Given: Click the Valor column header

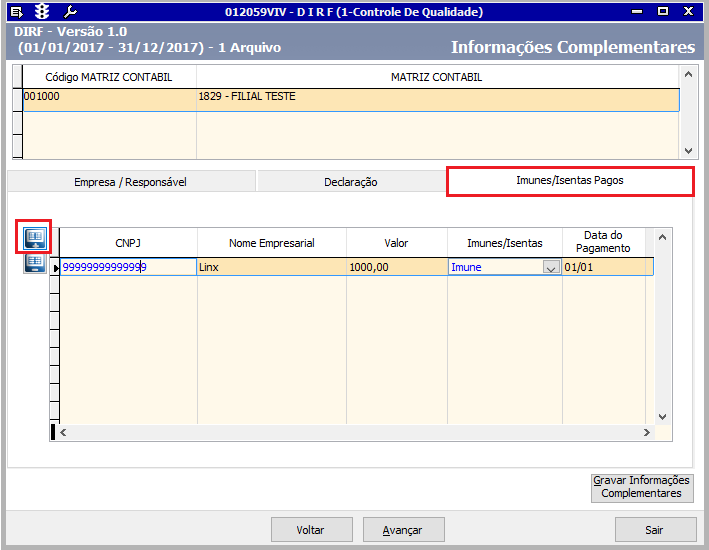Looking at the screenshot, I should 397,243.
